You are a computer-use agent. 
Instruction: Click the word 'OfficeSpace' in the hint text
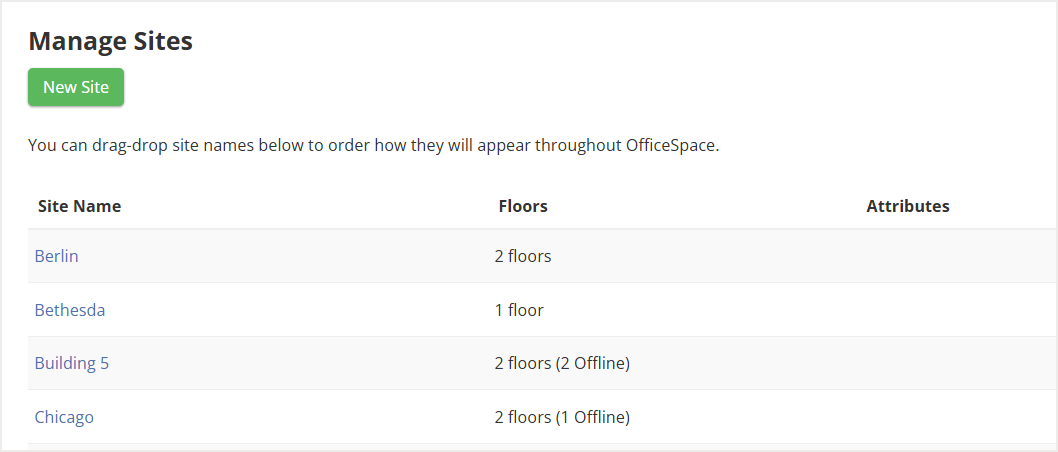671,145
